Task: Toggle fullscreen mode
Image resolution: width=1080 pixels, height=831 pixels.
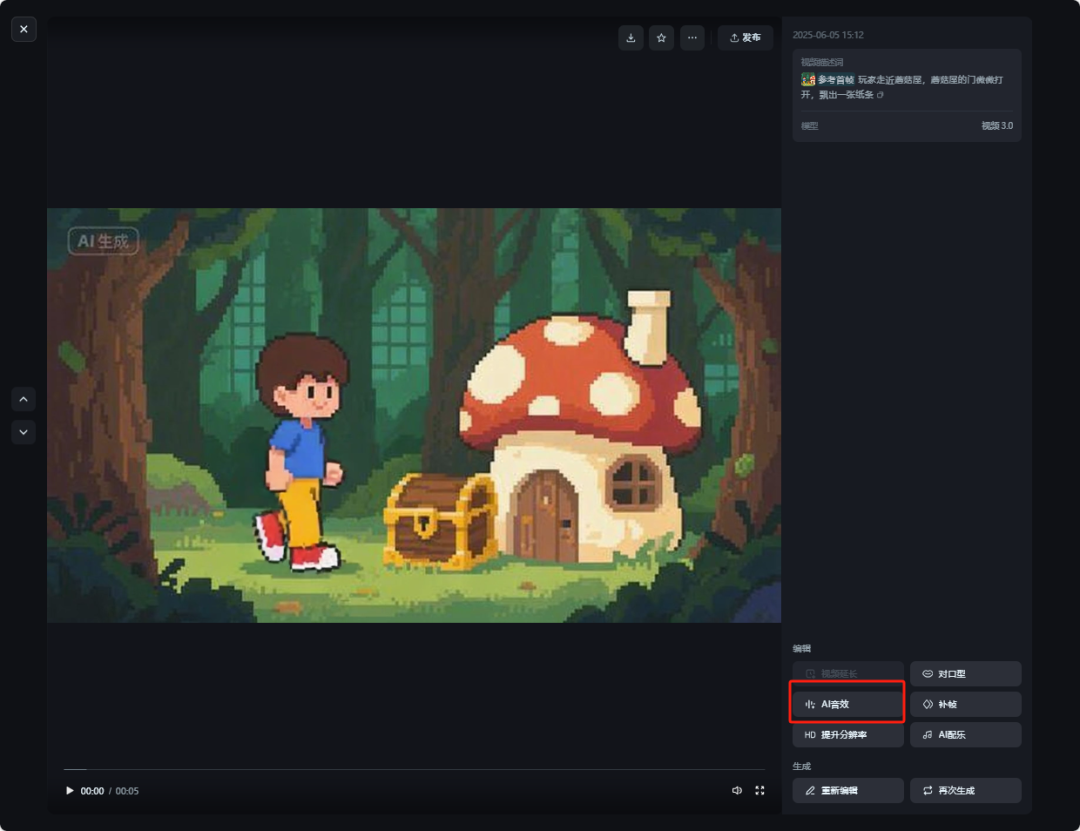Action: [x=760, y=790]
